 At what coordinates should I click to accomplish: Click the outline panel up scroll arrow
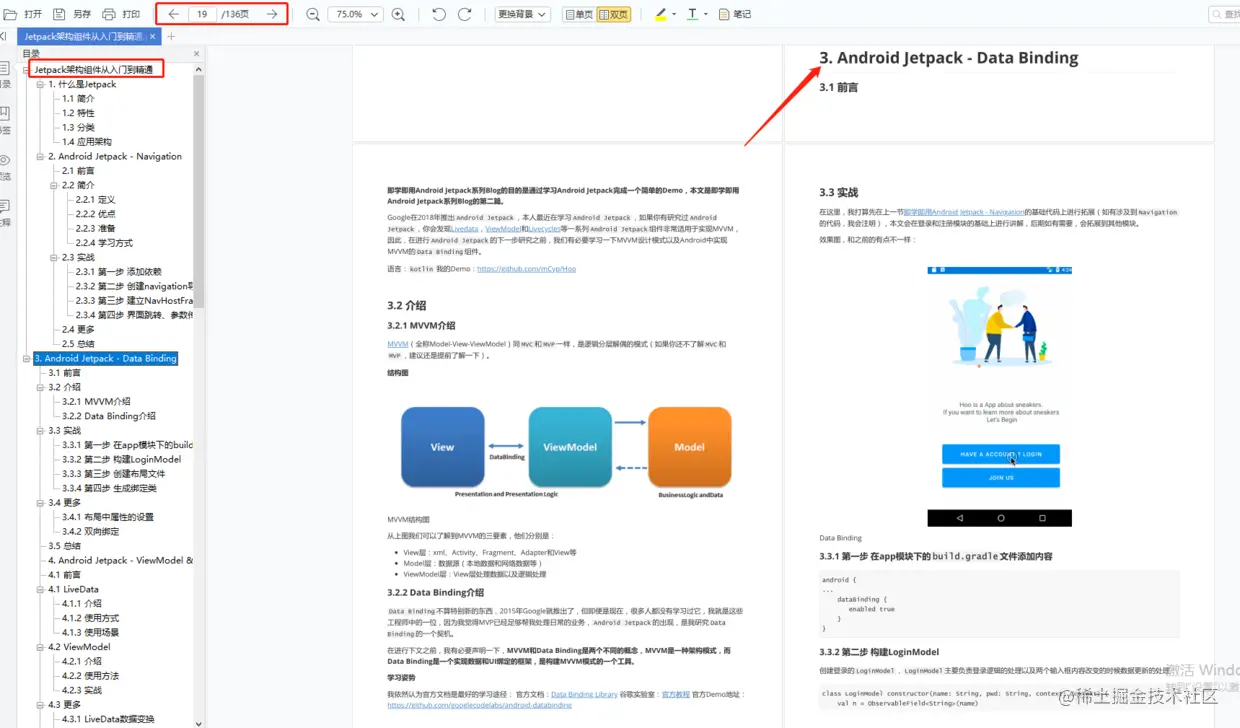198,70
